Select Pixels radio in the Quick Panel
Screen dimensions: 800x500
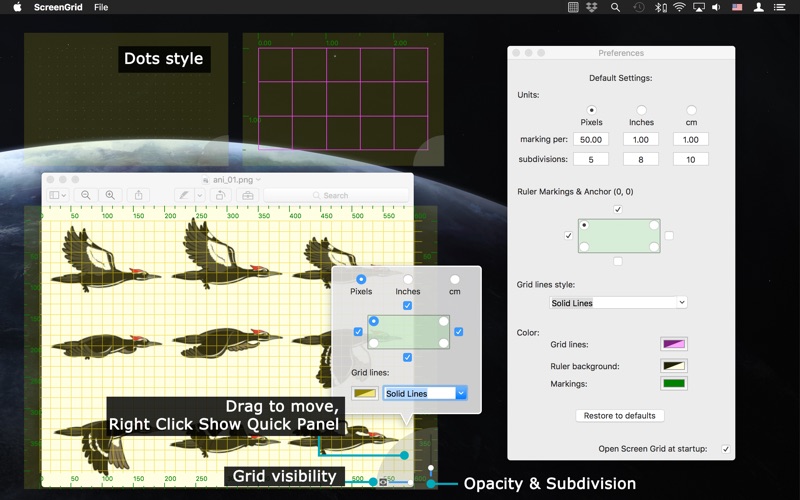pos(361,279)
